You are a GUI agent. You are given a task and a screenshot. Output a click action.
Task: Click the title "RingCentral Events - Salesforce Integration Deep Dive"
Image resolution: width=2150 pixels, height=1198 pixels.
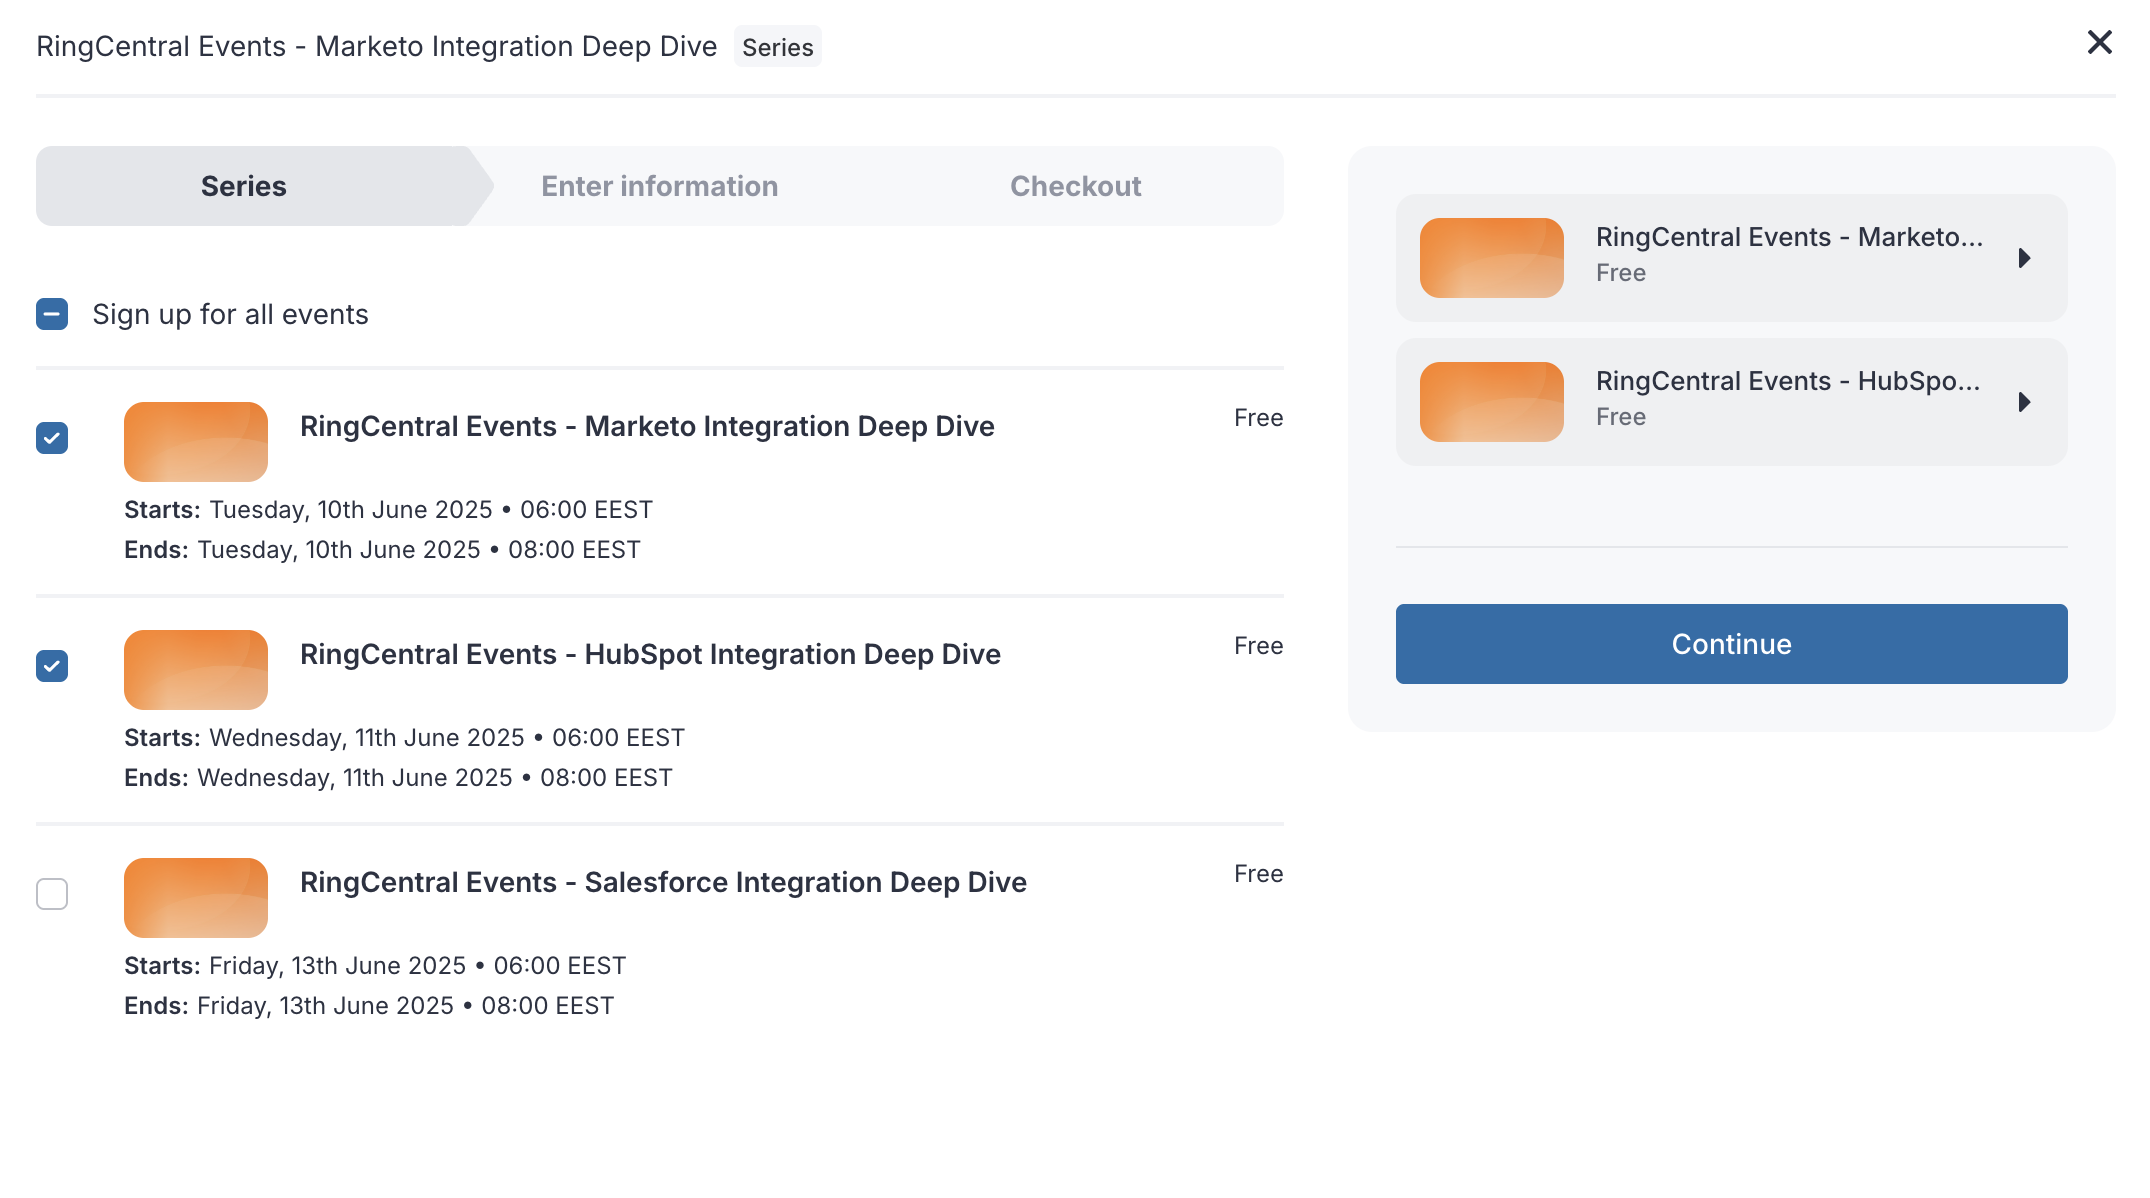(663, 882)
